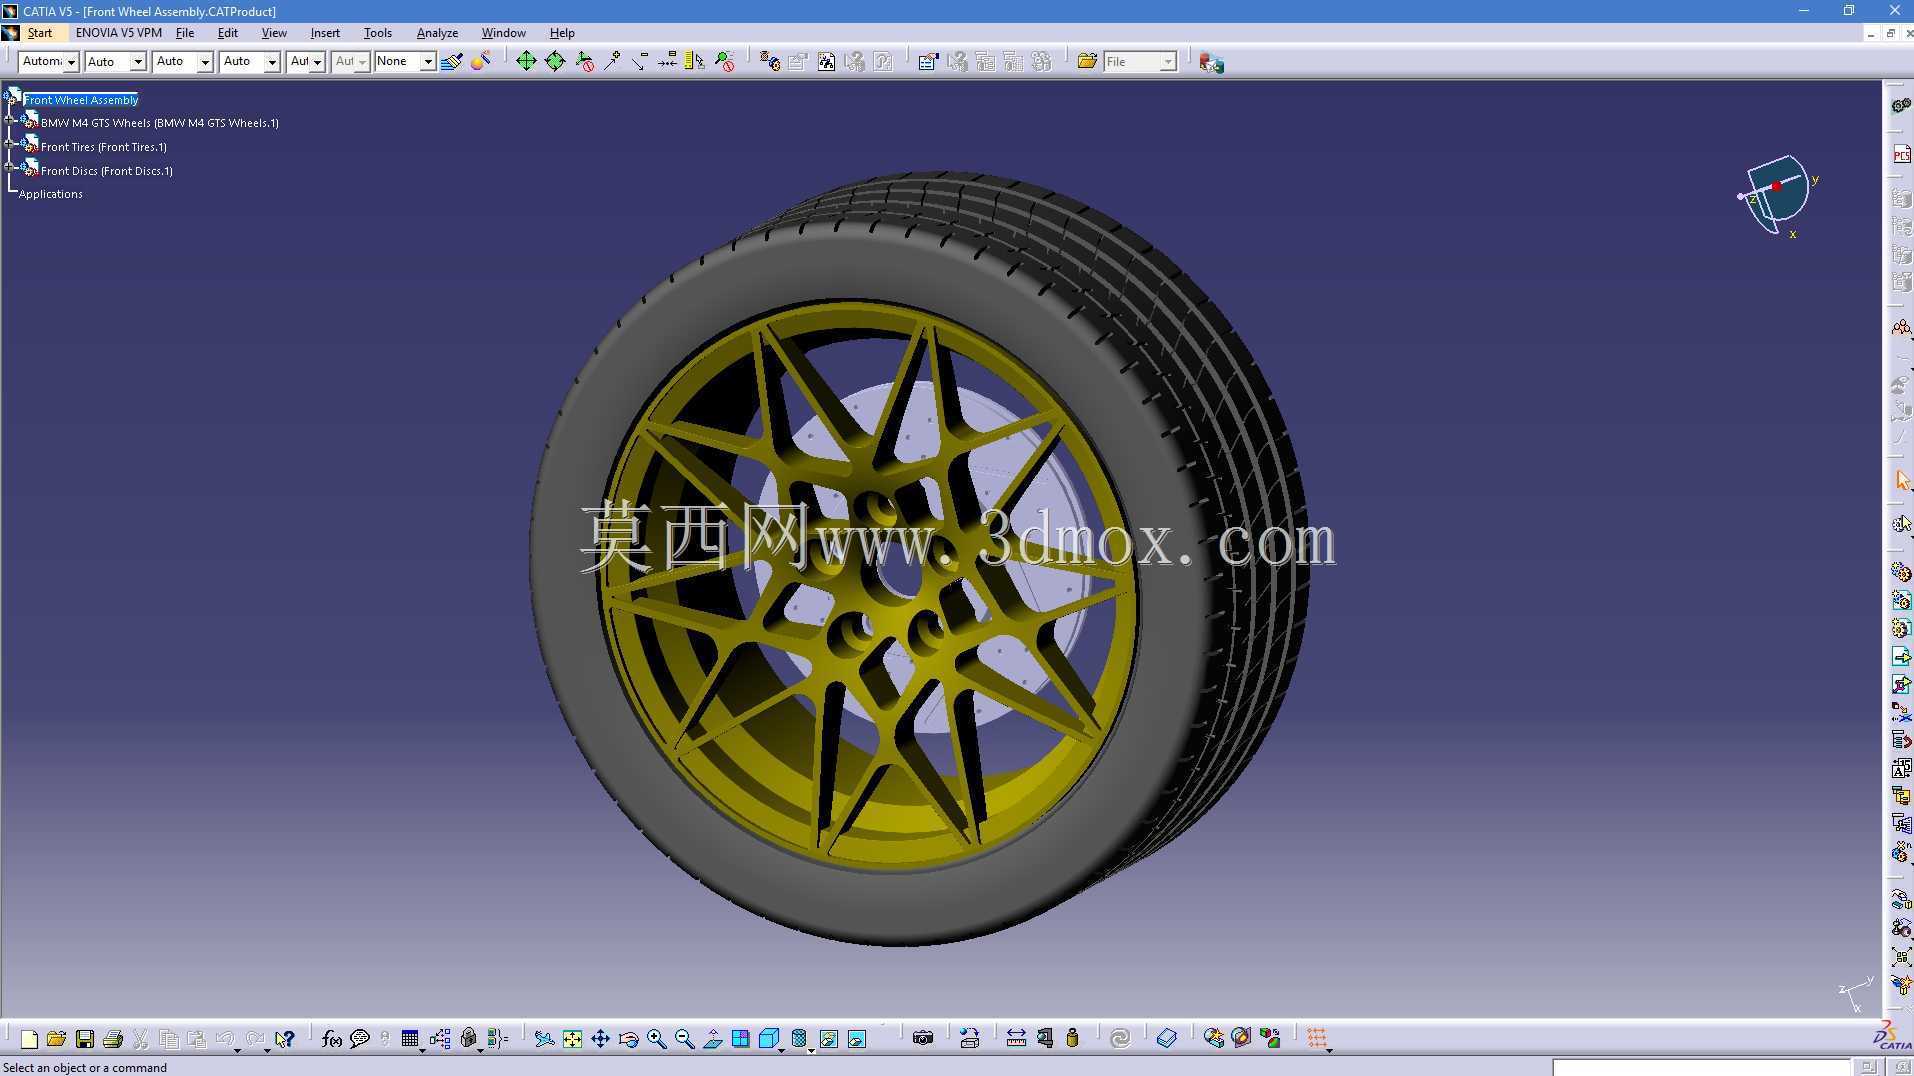Click the Snap icon beside Manipulation

[x=555, y=62]
